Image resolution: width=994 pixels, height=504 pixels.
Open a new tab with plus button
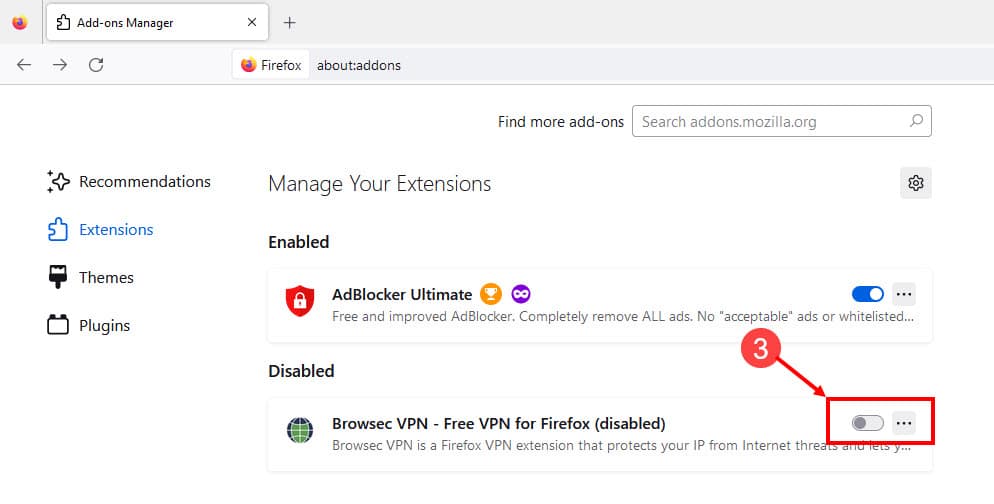(x=290, y=23)
